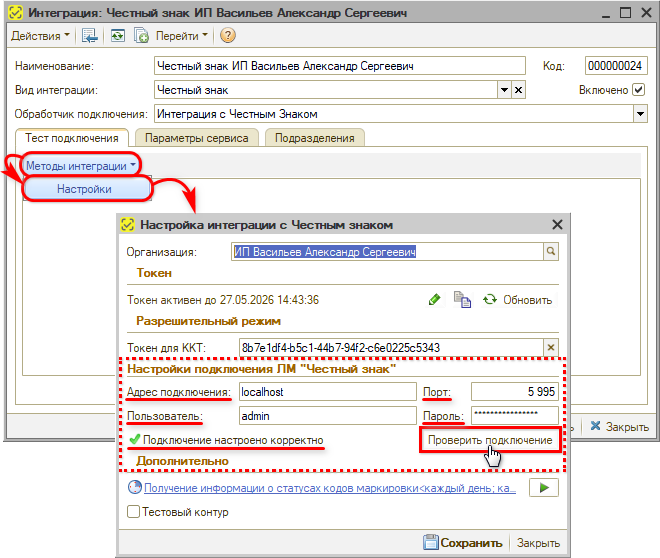Close the Настройка интеграции dialog

coord(557,225)
